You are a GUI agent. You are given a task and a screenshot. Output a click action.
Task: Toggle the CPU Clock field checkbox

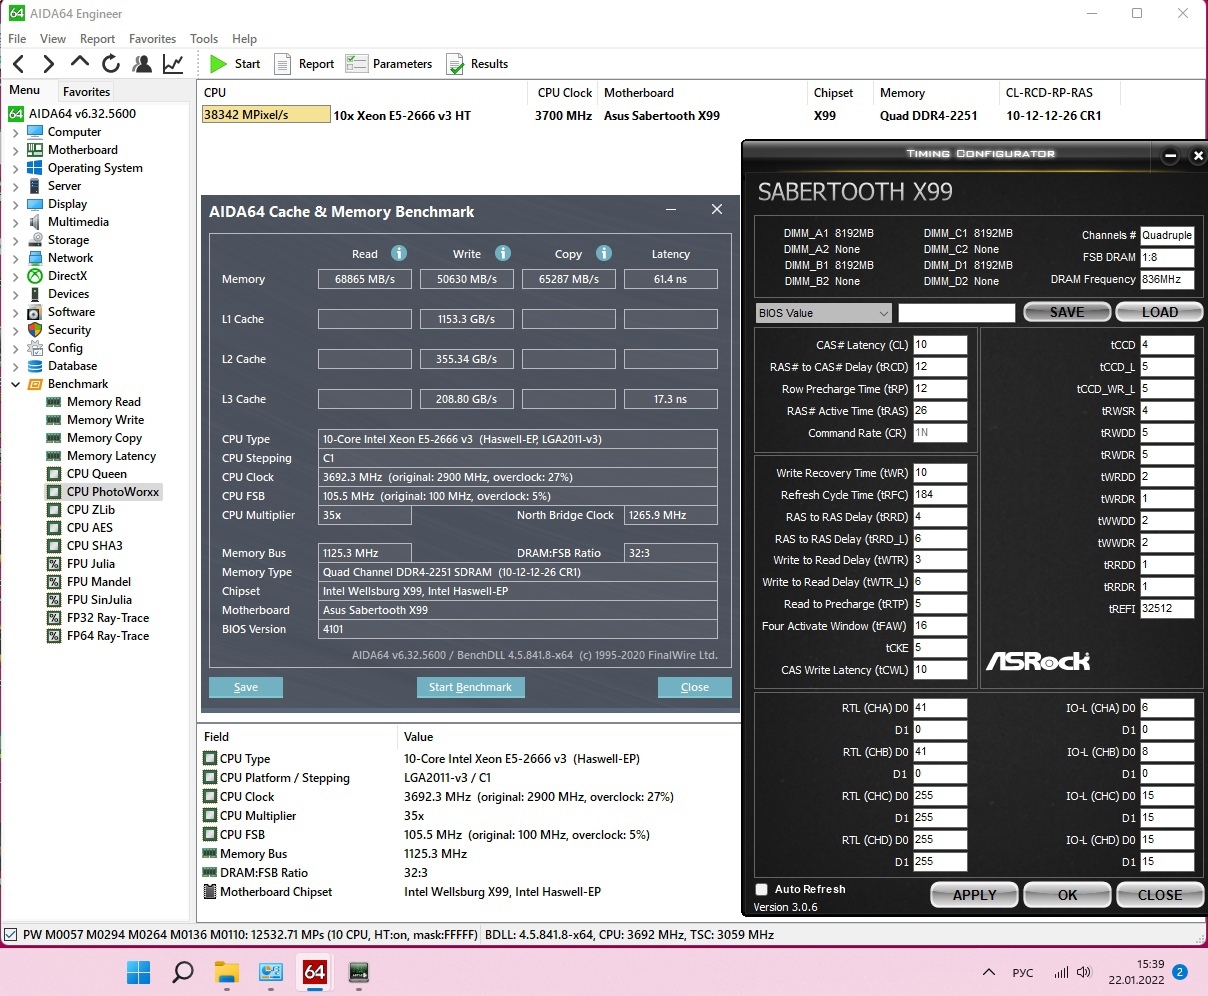click(x=210, y=797)
